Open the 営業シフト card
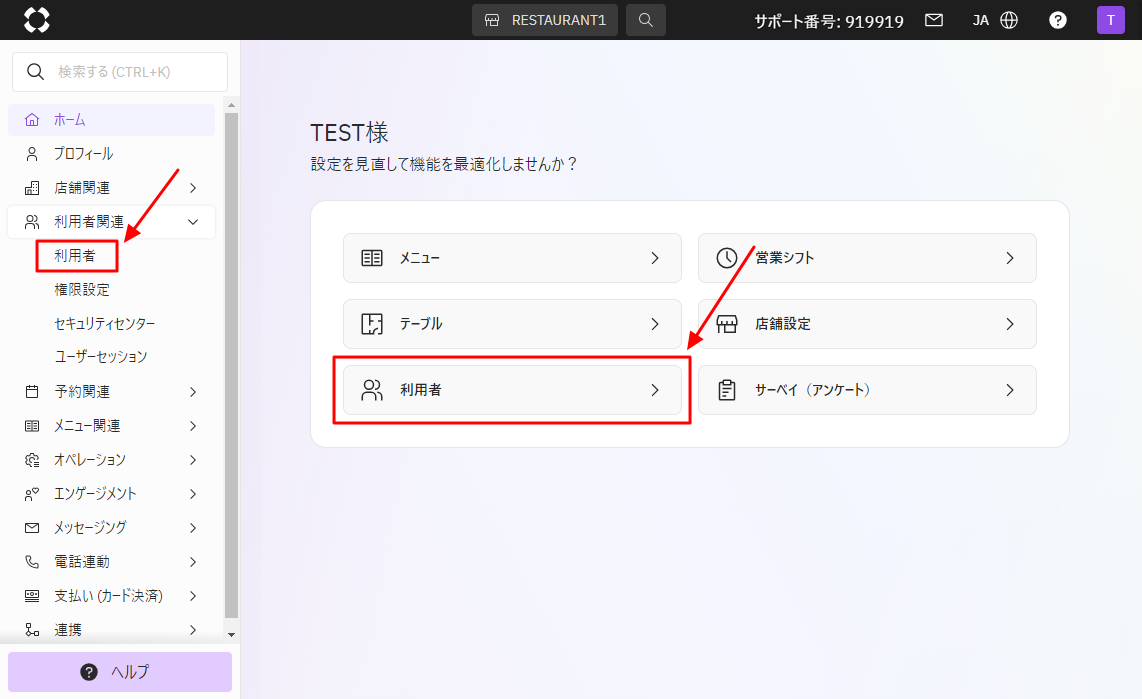This screenshot has width=1142, height=699. tap(866, 258)
